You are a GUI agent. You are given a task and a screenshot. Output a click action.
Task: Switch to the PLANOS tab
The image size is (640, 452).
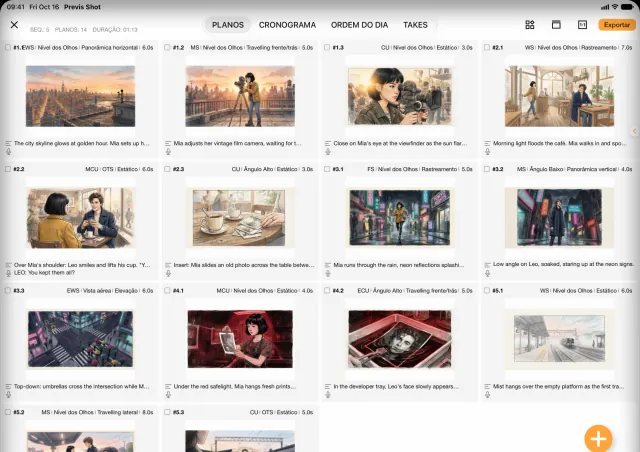(228, 25)
